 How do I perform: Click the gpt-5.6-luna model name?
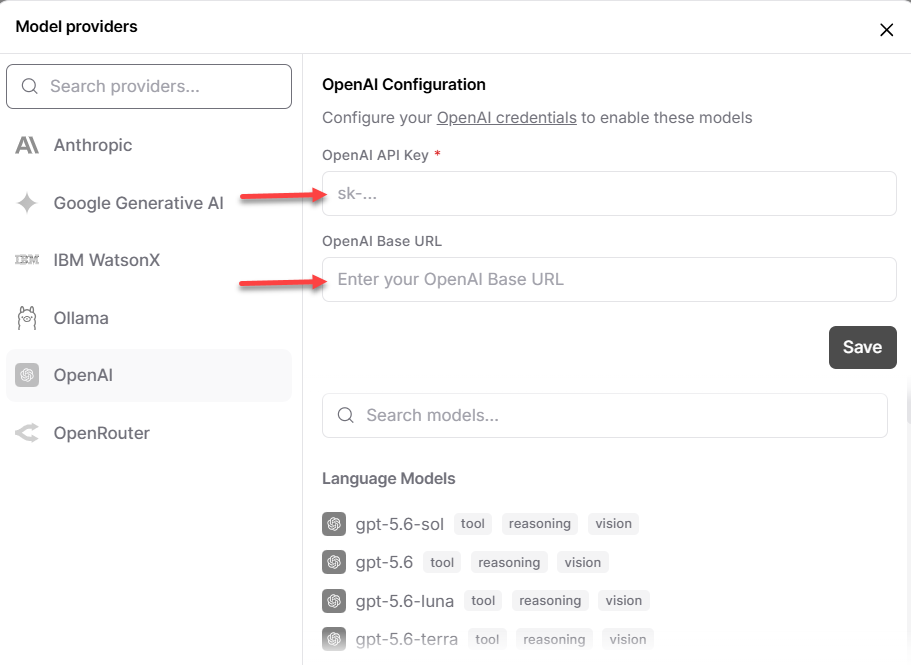pyautogui.click(x=404, y=601)
